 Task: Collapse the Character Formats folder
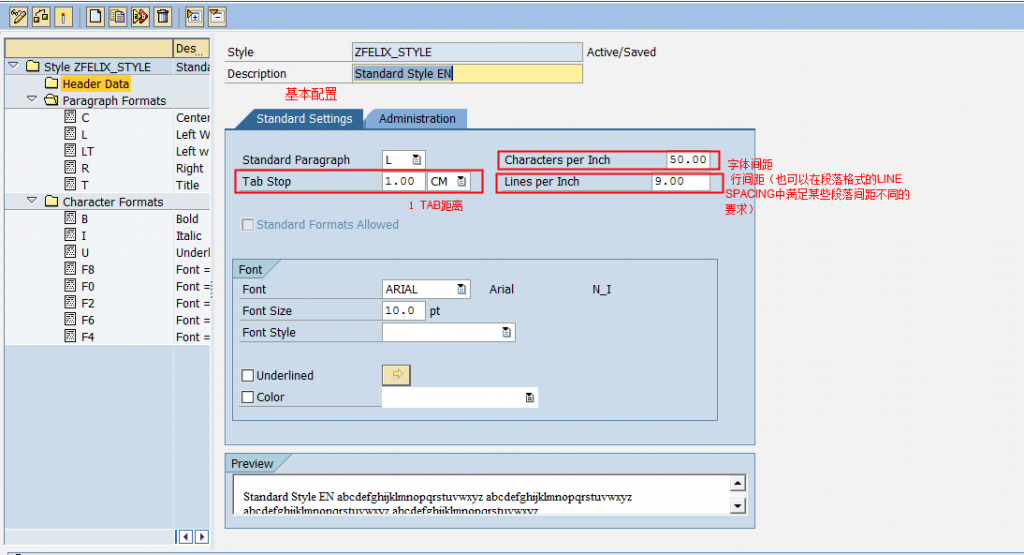tap(32, 200)
